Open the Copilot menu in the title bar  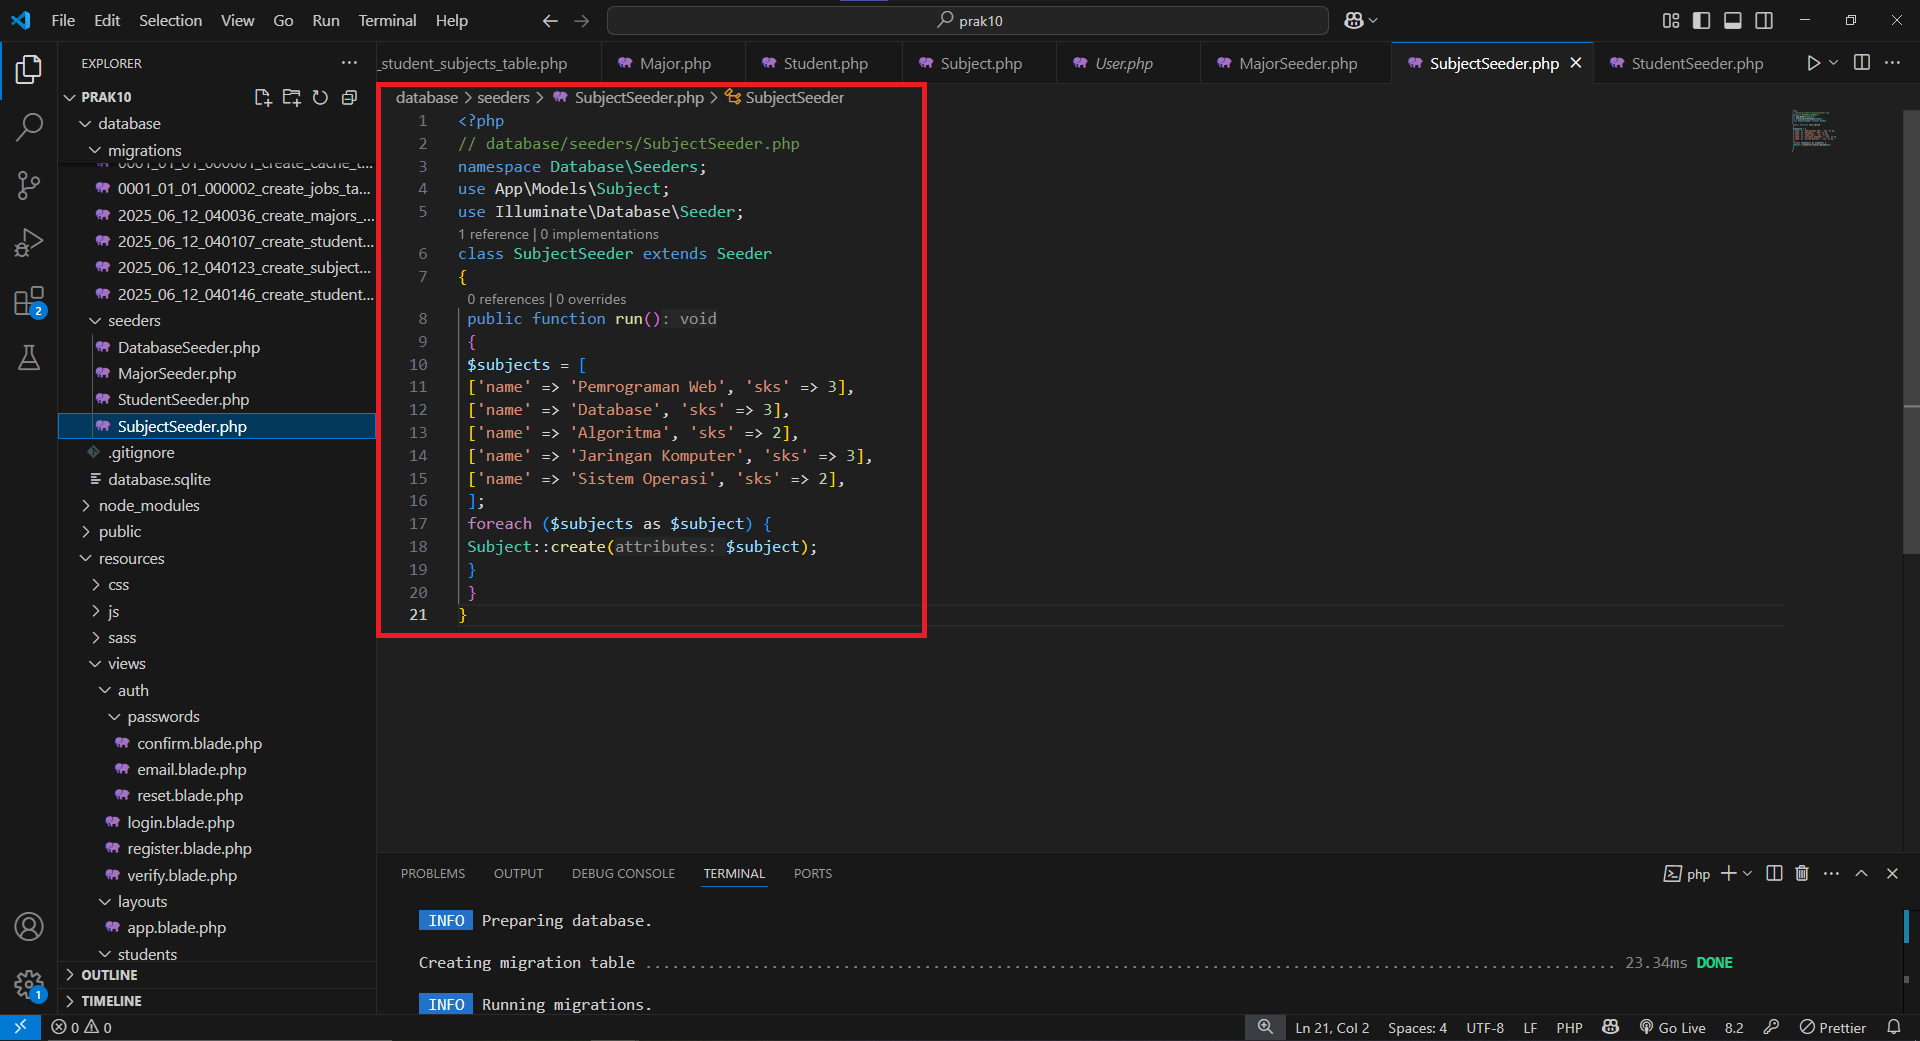pos(1359,20)
